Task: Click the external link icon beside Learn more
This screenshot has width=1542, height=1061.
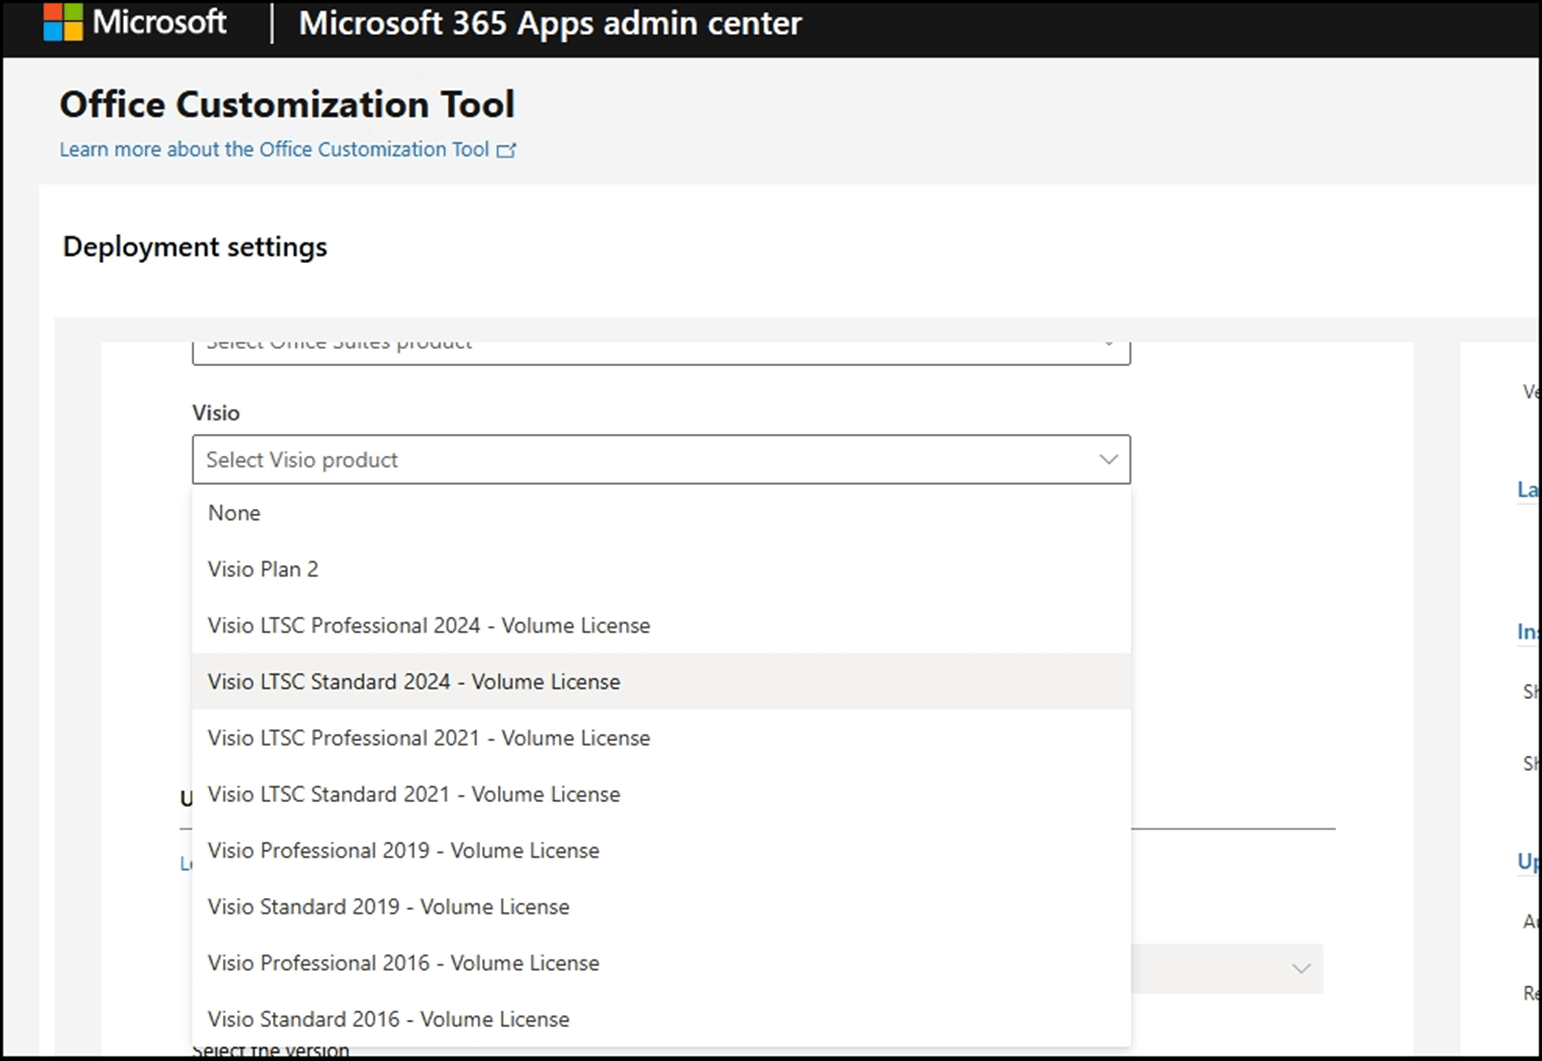Action: [507, 150]
